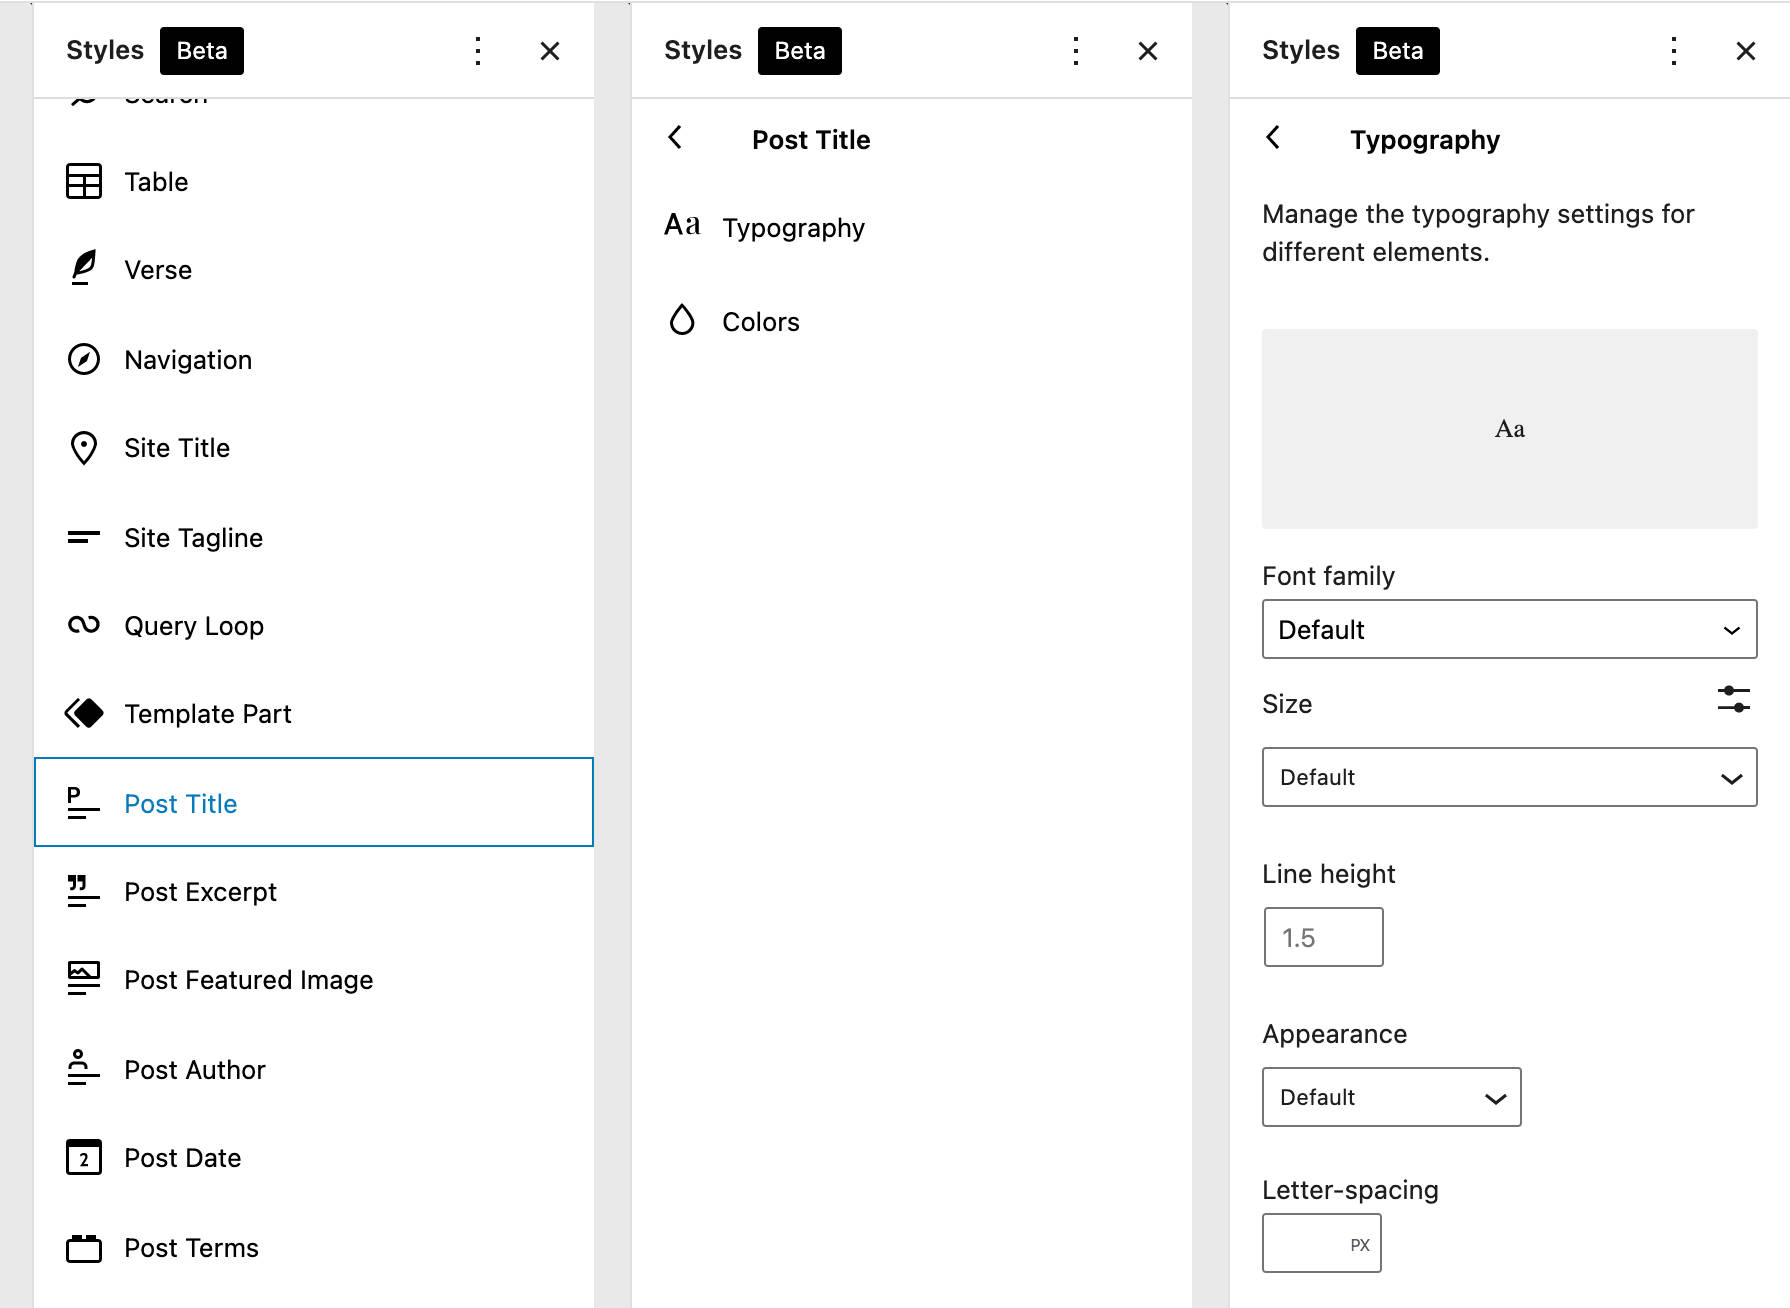Select the Verse feather icon

click(x=84, y=268)
